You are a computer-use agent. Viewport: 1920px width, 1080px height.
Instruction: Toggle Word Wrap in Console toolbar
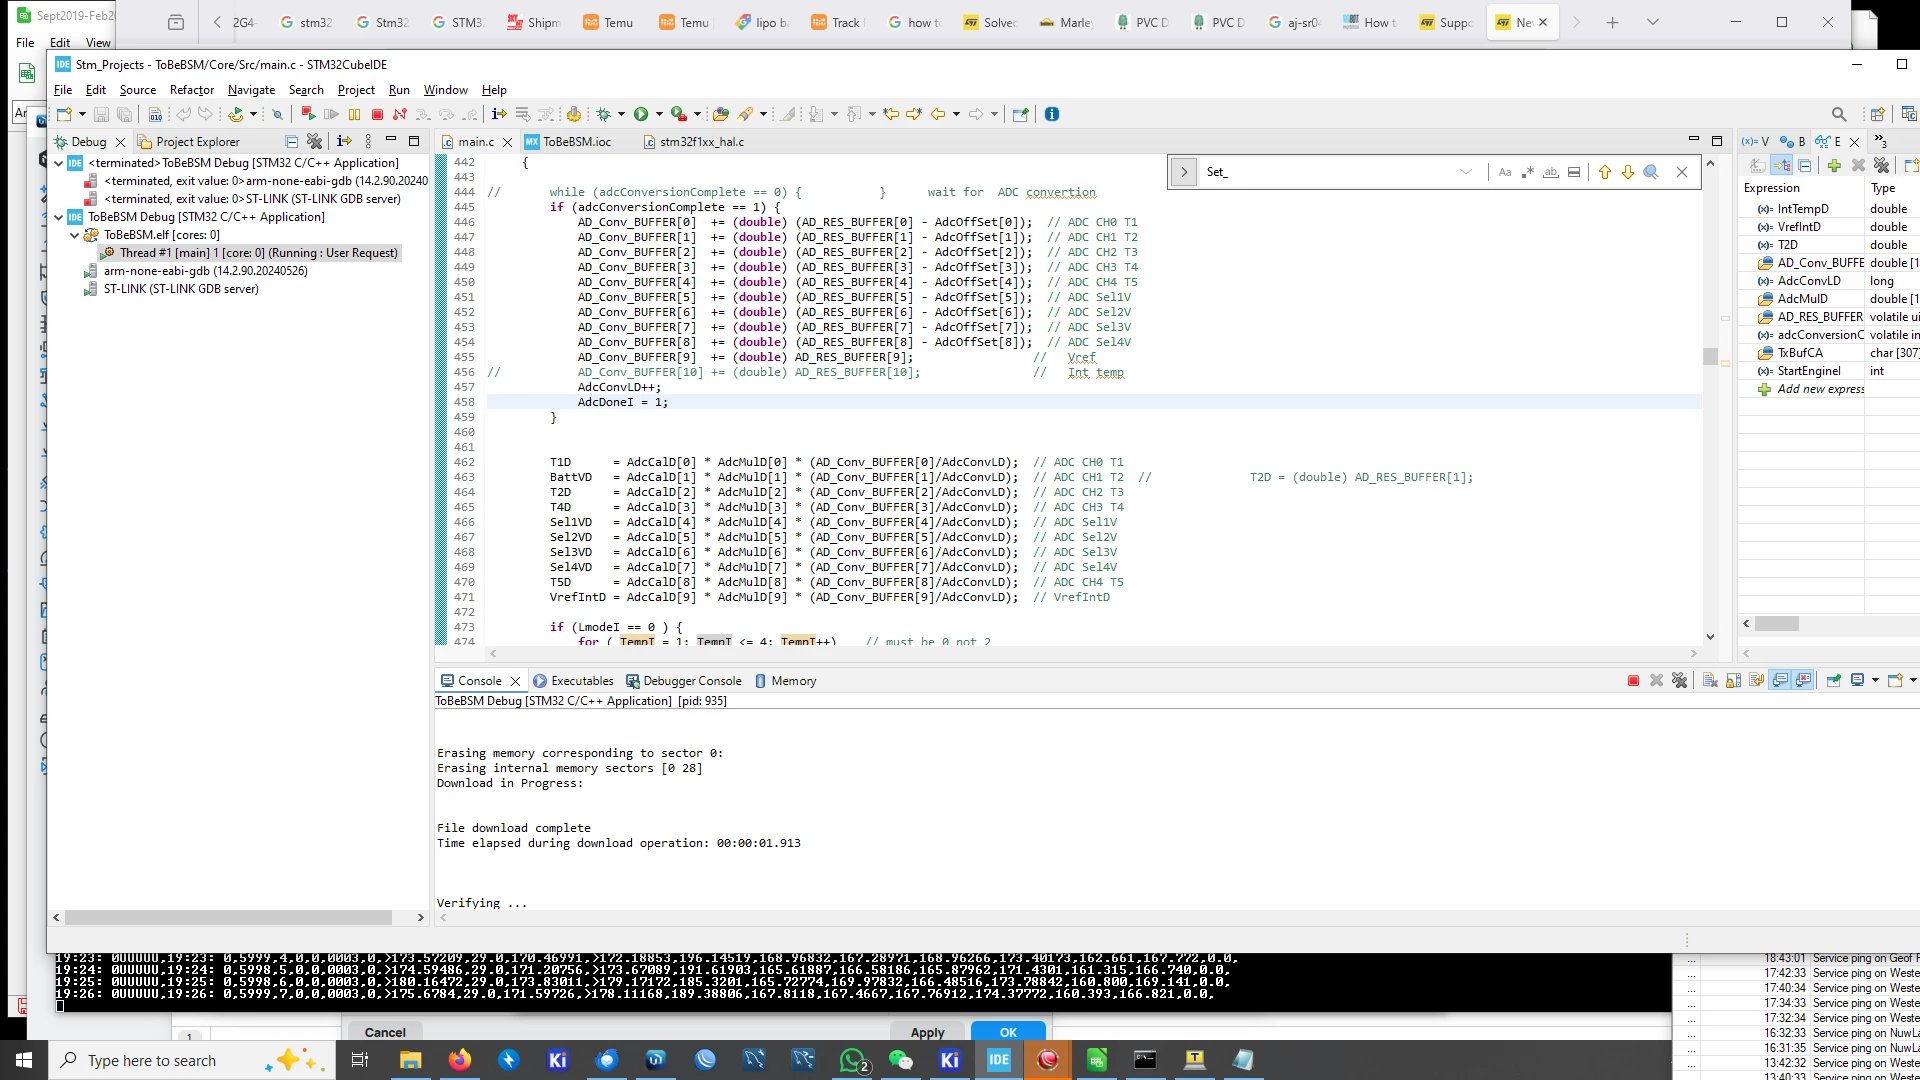point(1757,681)
